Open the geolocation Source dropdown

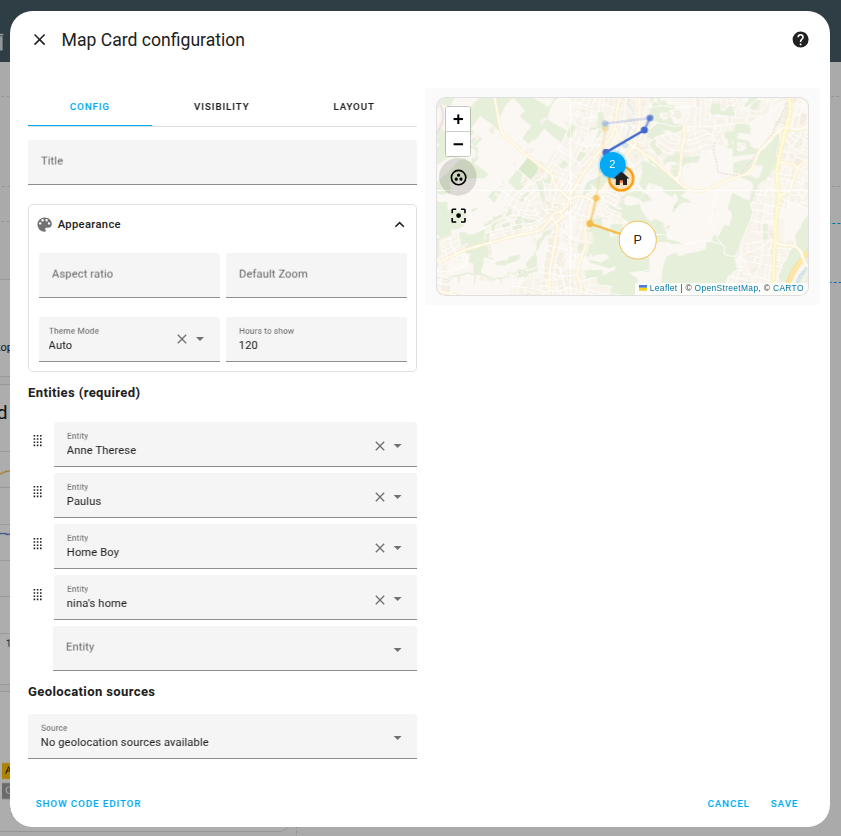click(x=397, y=737)
